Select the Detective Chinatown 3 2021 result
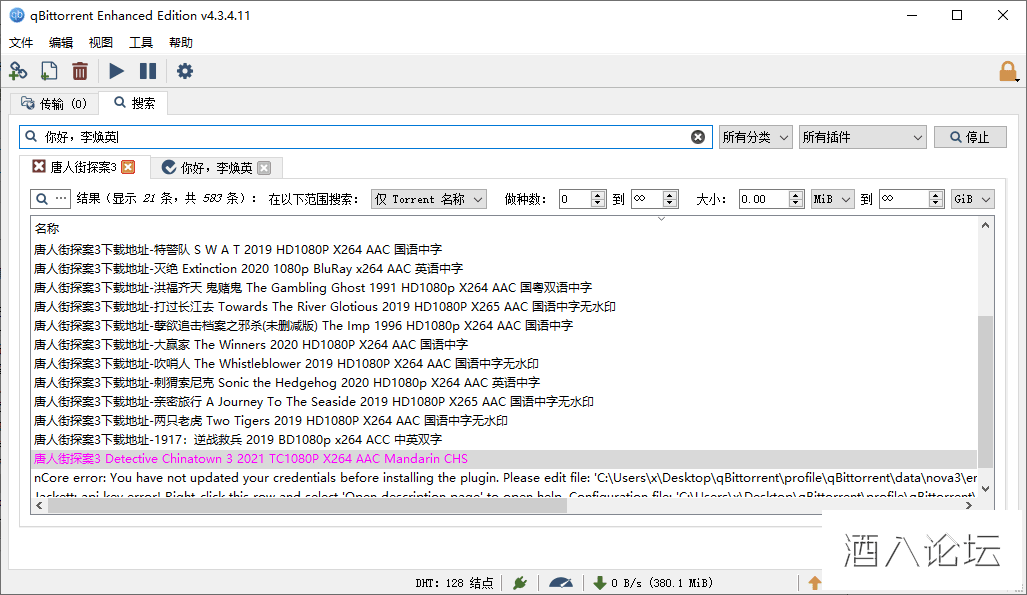The width and height of the screenshot is (1027, 595). [x=251, y=459]
